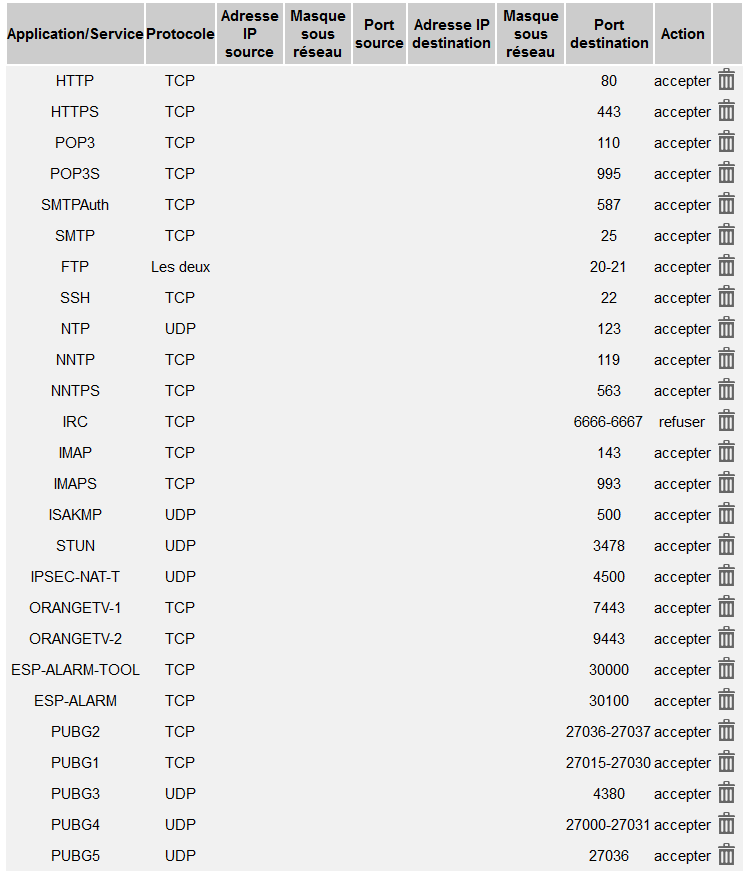The image size is (754, 885).
Task: Click the trash icon for the HTTPS rule
Action: pos(727,112)
